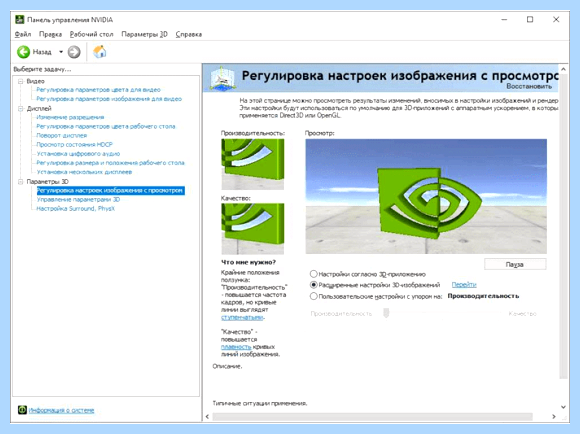Select Пользовательские настройки с упором на radio
This screenshot has width=580, height=434.
pos(314,296)
